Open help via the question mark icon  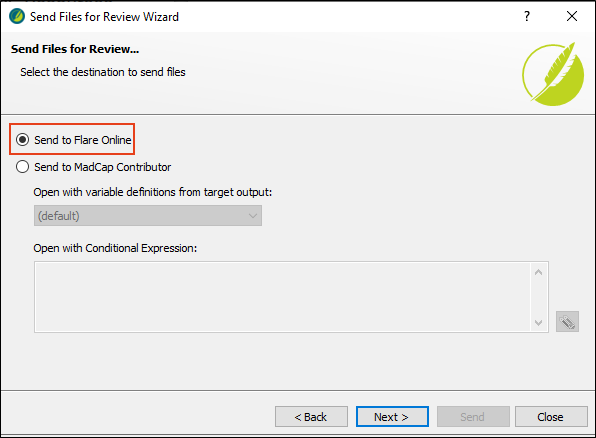pyautogui.click(x=527, y=16)
